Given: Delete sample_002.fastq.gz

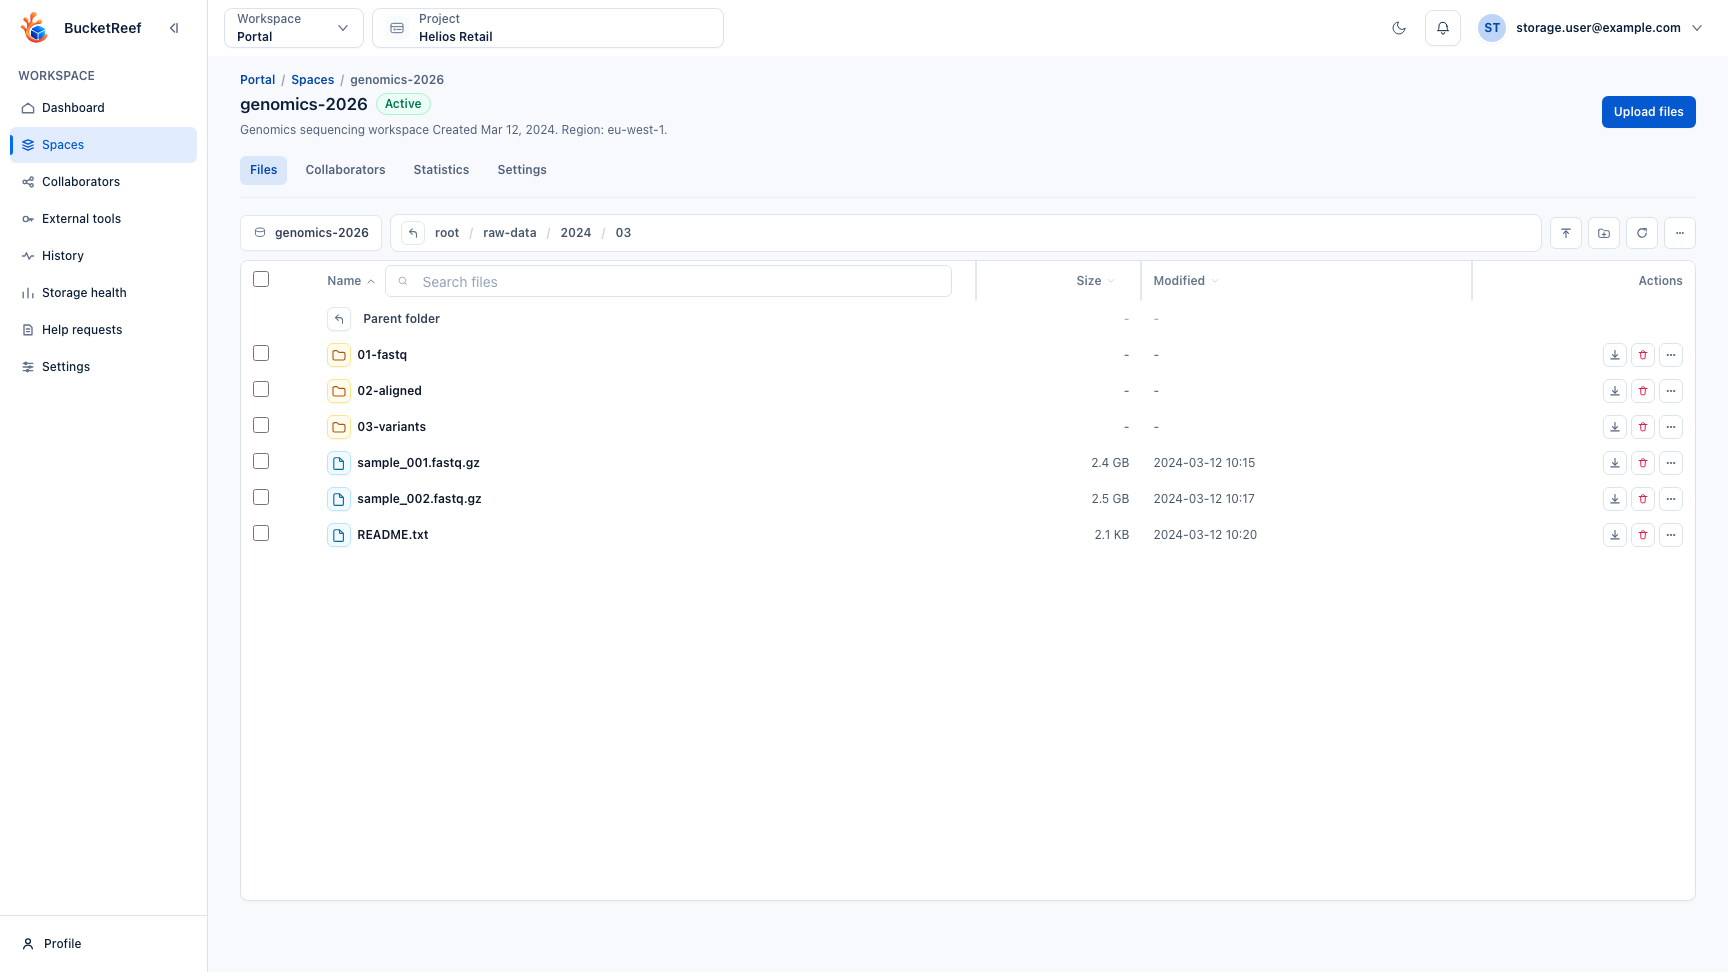Looking at the screenshot, I should tap(1643, 499).
